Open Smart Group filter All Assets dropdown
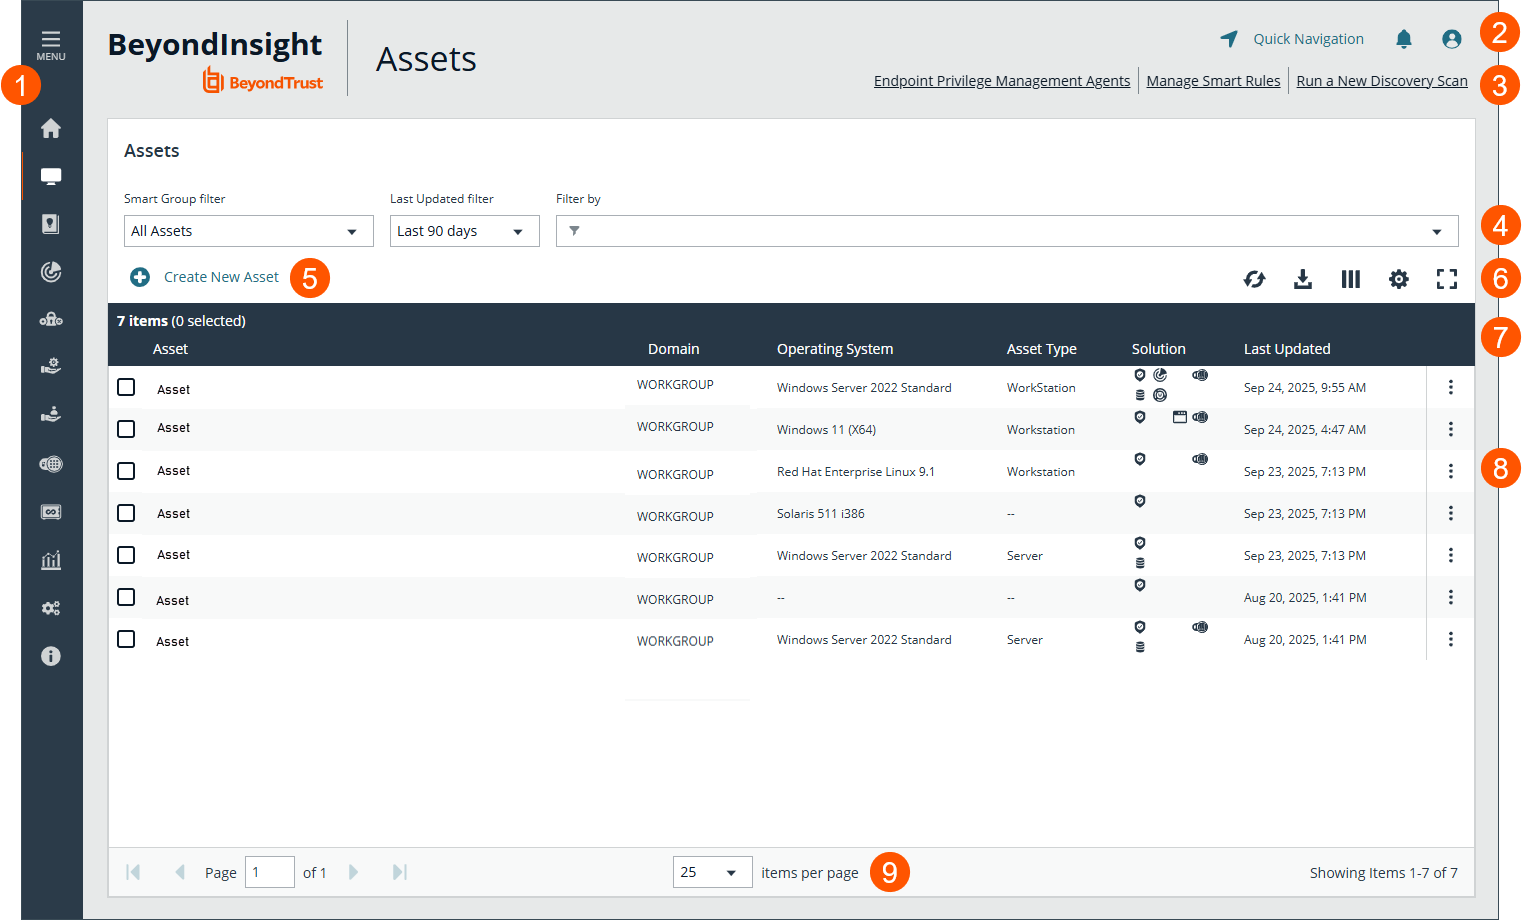Viewport: 1522px width, 920px height. [x=249, y=231]
